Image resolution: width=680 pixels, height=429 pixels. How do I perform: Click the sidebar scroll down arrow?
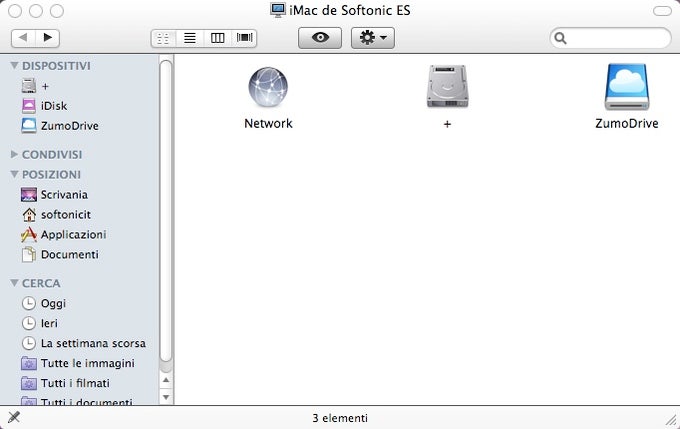tap(166, 396)
